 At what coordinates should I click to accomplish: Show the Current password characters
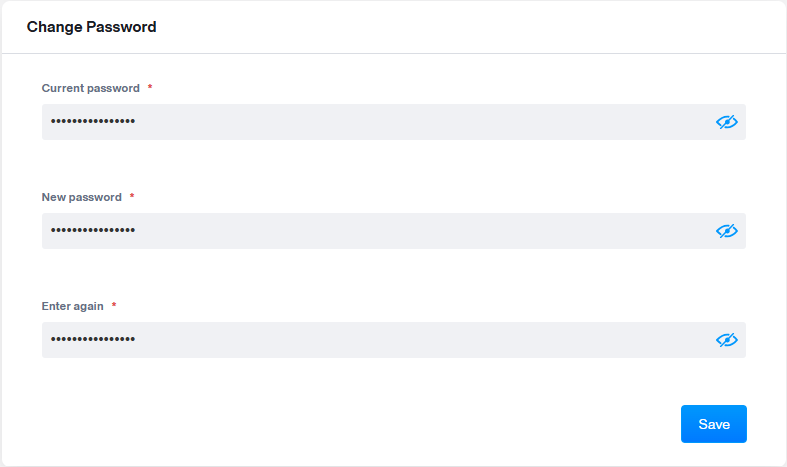click(726, 122)
